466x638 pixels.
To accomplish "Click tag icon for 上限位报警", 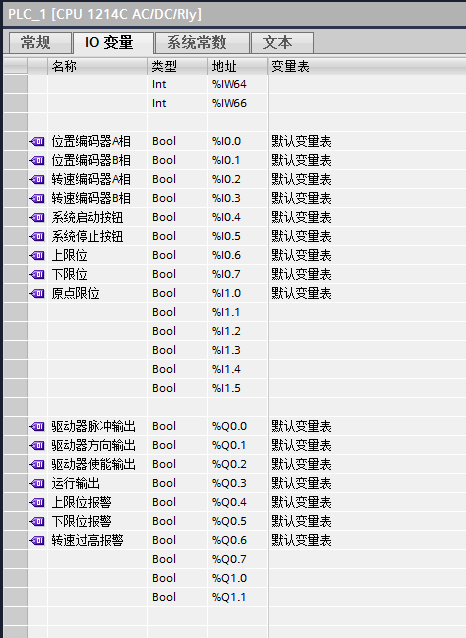I will (x=37, y=503).
